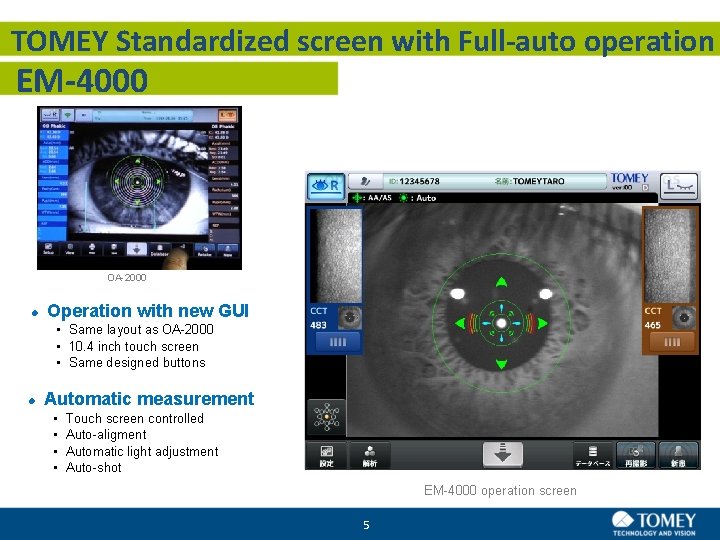Click the New button in OA-2000 screen
Image resolution: width=720 pixels, height=540 pixels.
click(227, 250)
